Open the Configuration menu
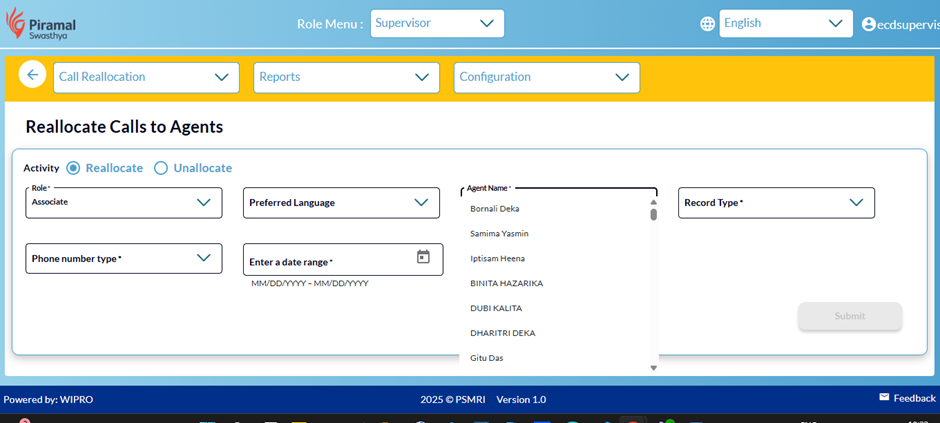The height and width of the screenshot is (423, 940). coord(546,77)
